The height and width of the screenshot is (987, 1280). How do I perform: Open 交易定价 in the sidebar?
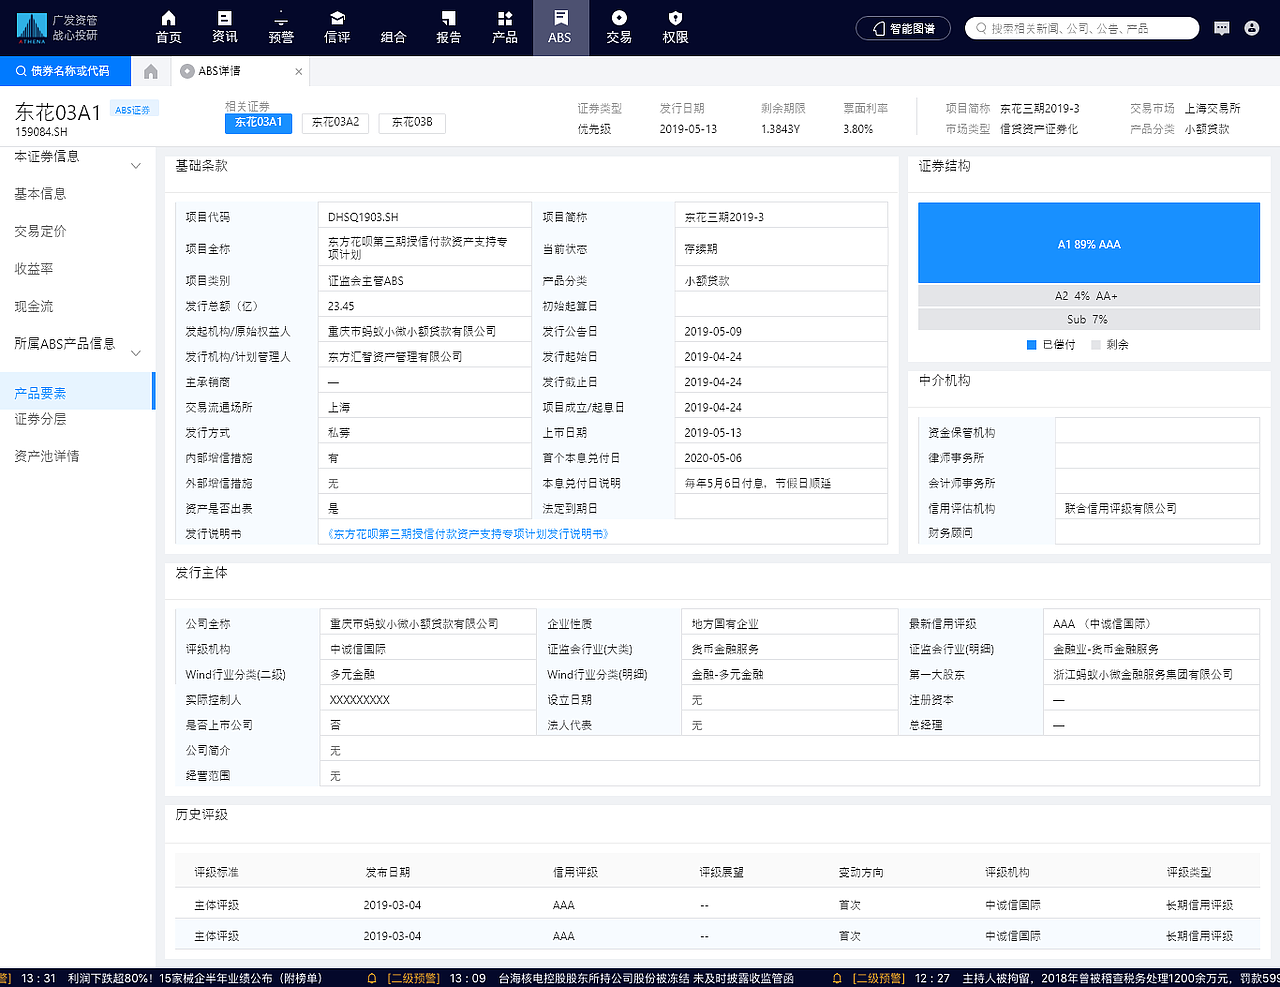[x=40, y=231]
